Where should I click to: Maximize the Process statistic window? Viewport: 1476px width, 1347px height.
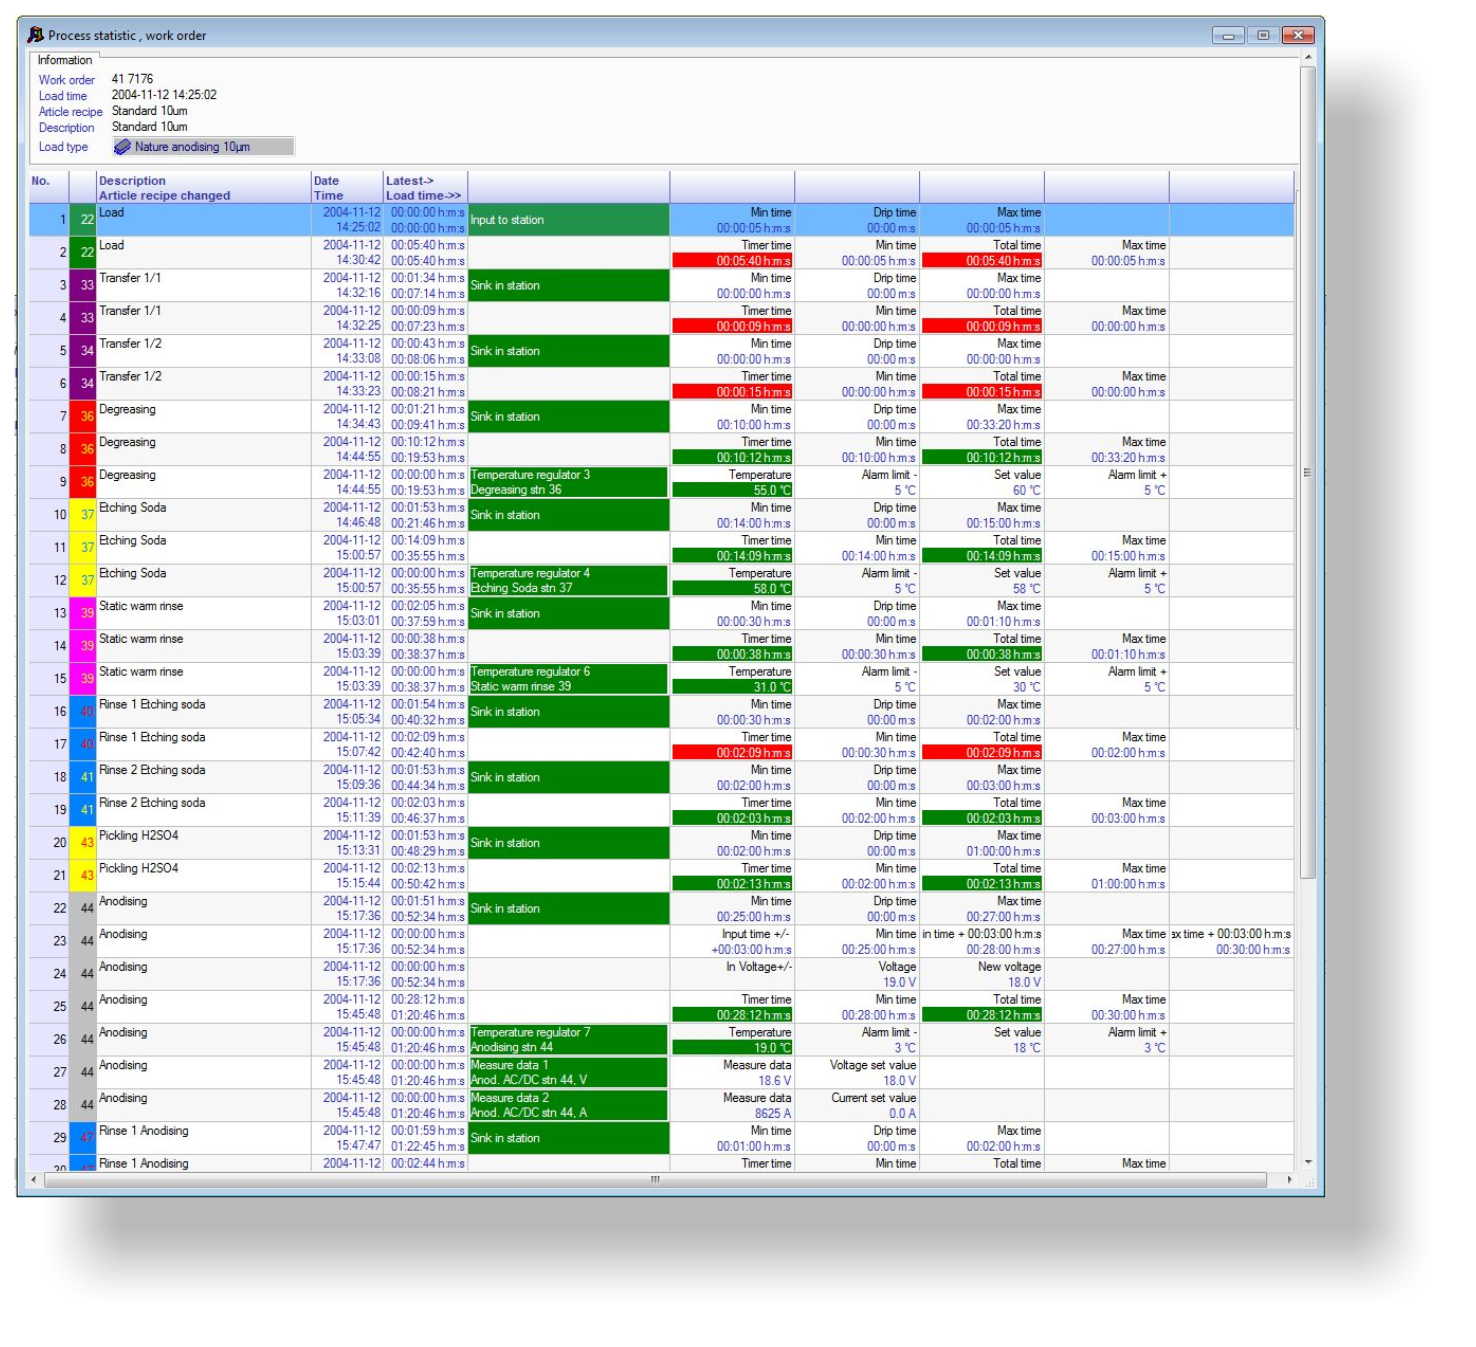[x=1263, y=35]
